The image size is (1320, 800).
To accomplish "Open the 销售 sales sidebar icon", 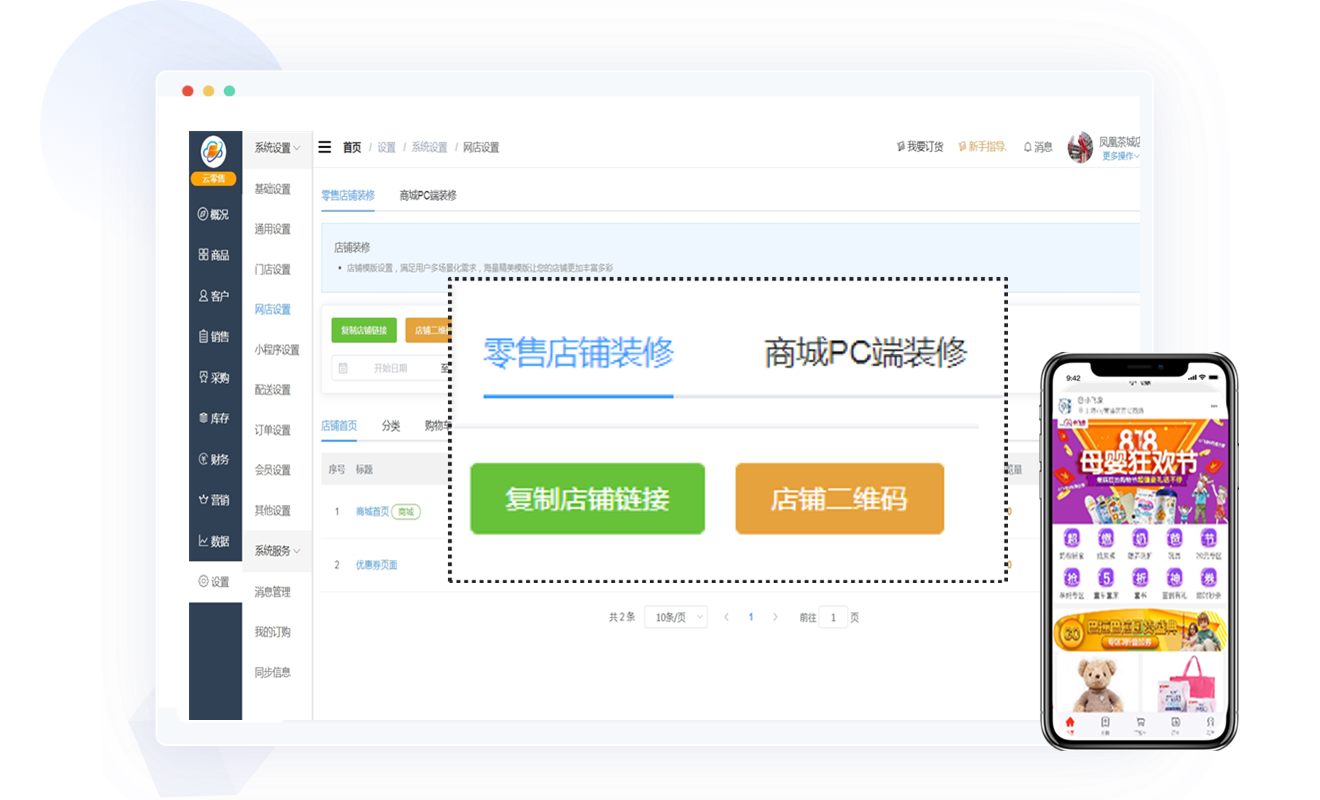I will (x=203, y=337).
